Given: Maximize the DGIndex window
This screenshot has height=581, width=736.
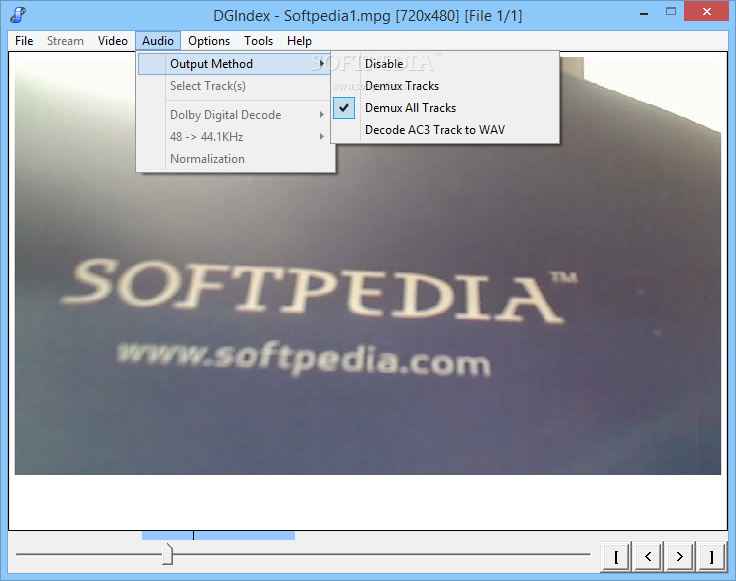Looking at the screenshot, I should (671, 12).
